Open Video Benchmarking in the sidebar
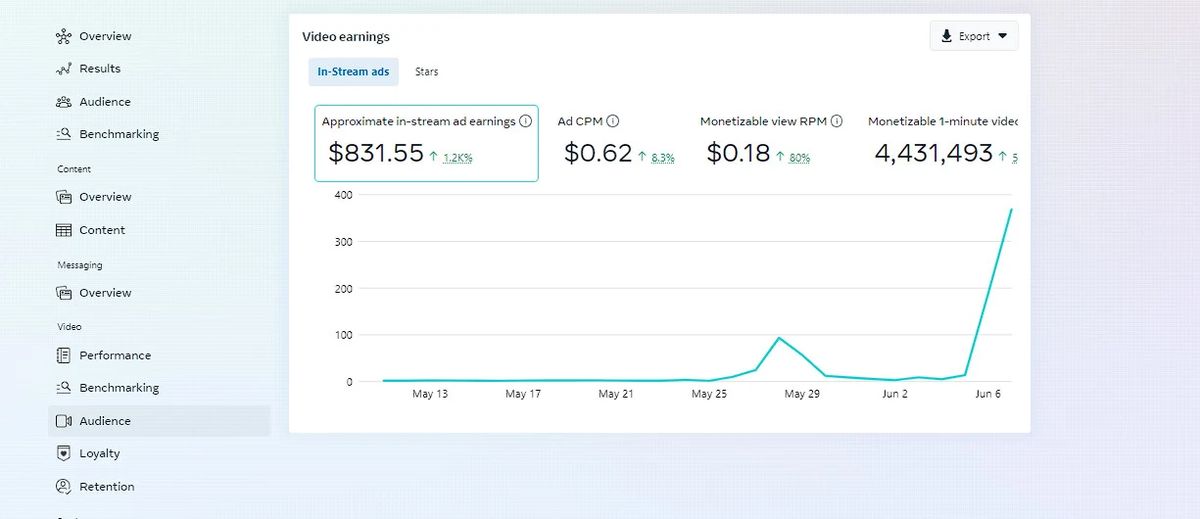 click(x=118, y=388)
